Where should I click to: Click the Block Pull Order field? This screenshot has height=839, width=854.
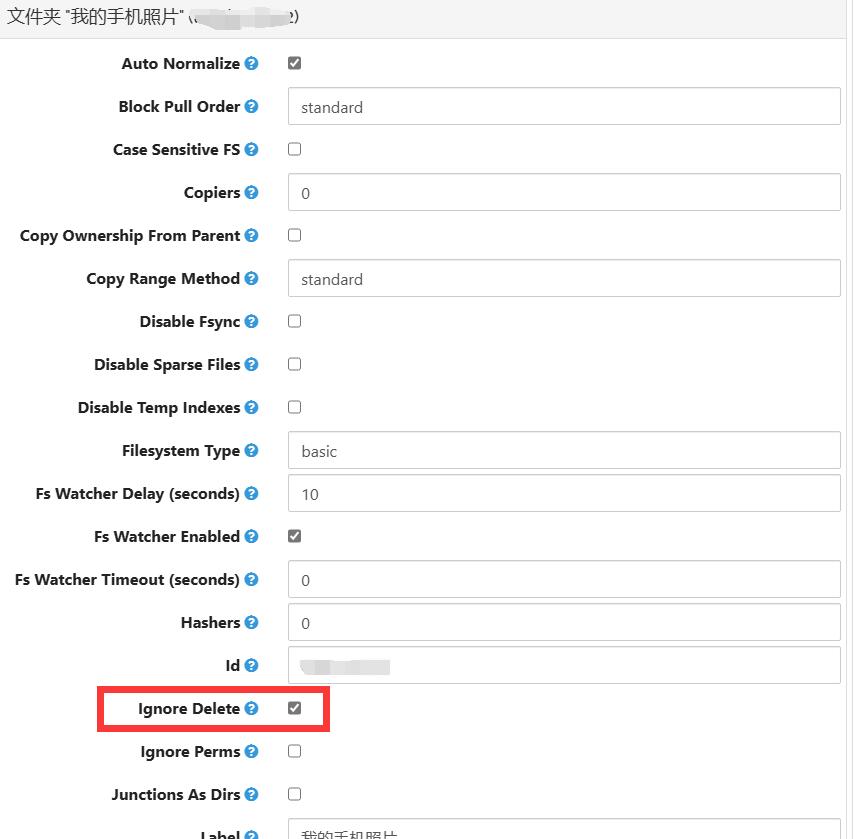(x=564, y=106)
